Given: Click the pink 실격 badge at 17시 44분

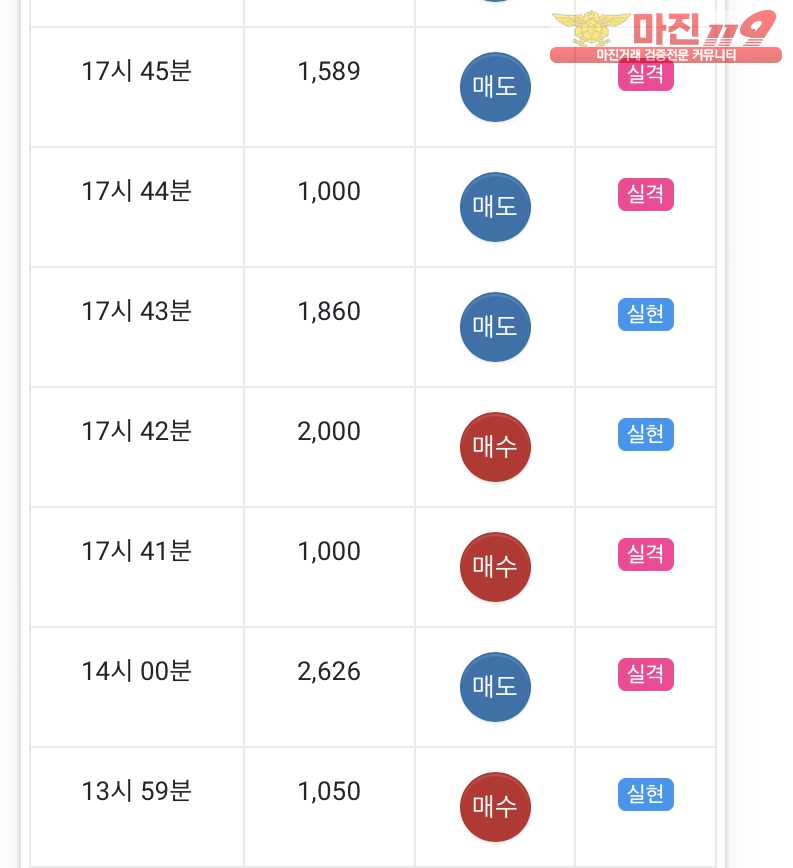Looking at the screenshot, I should pos(646,194).
